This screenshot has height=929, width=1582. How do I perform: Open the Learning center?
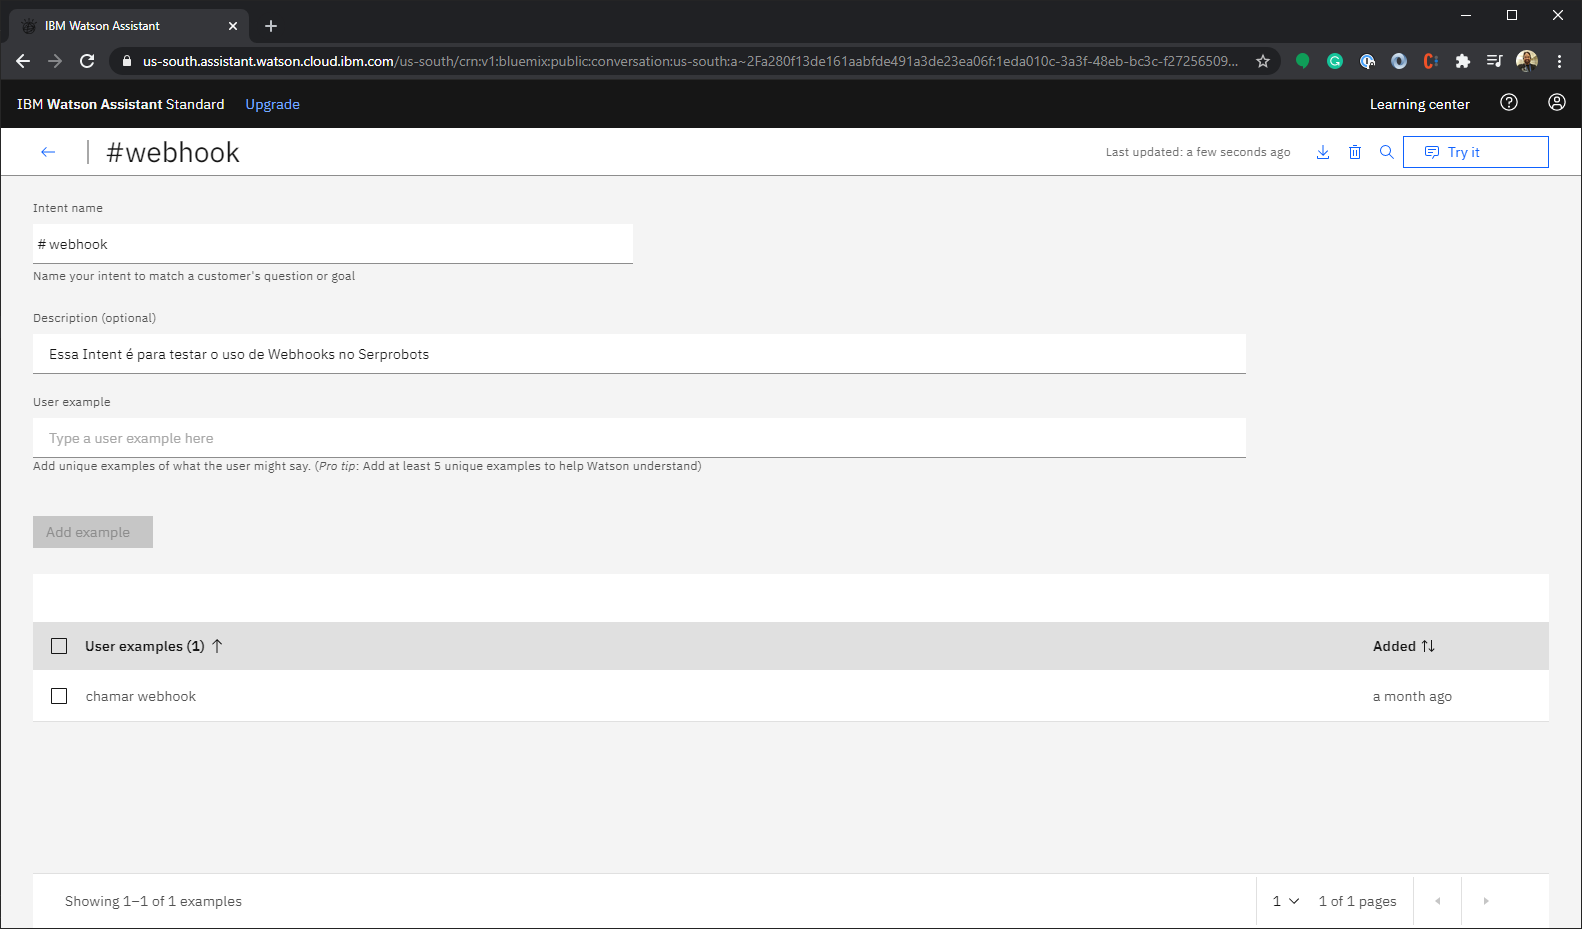[x=1419, y=104]
